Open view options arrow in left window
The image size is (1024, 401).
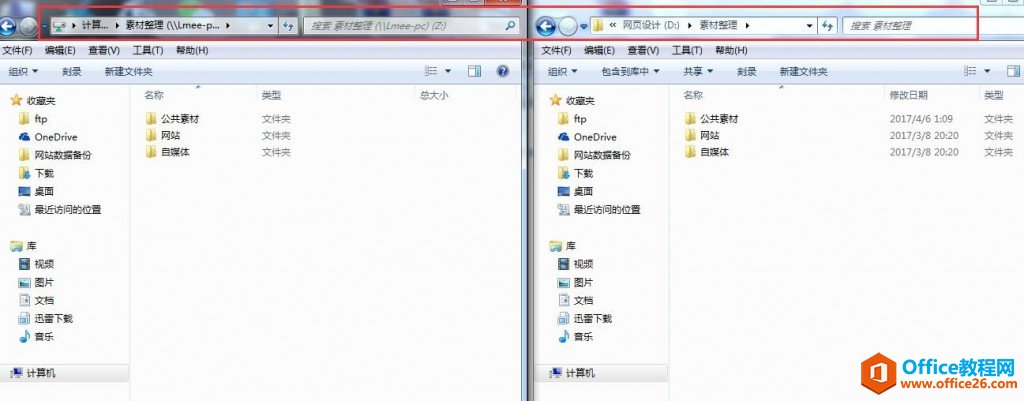pyautogui.click(x=448, y=71)
